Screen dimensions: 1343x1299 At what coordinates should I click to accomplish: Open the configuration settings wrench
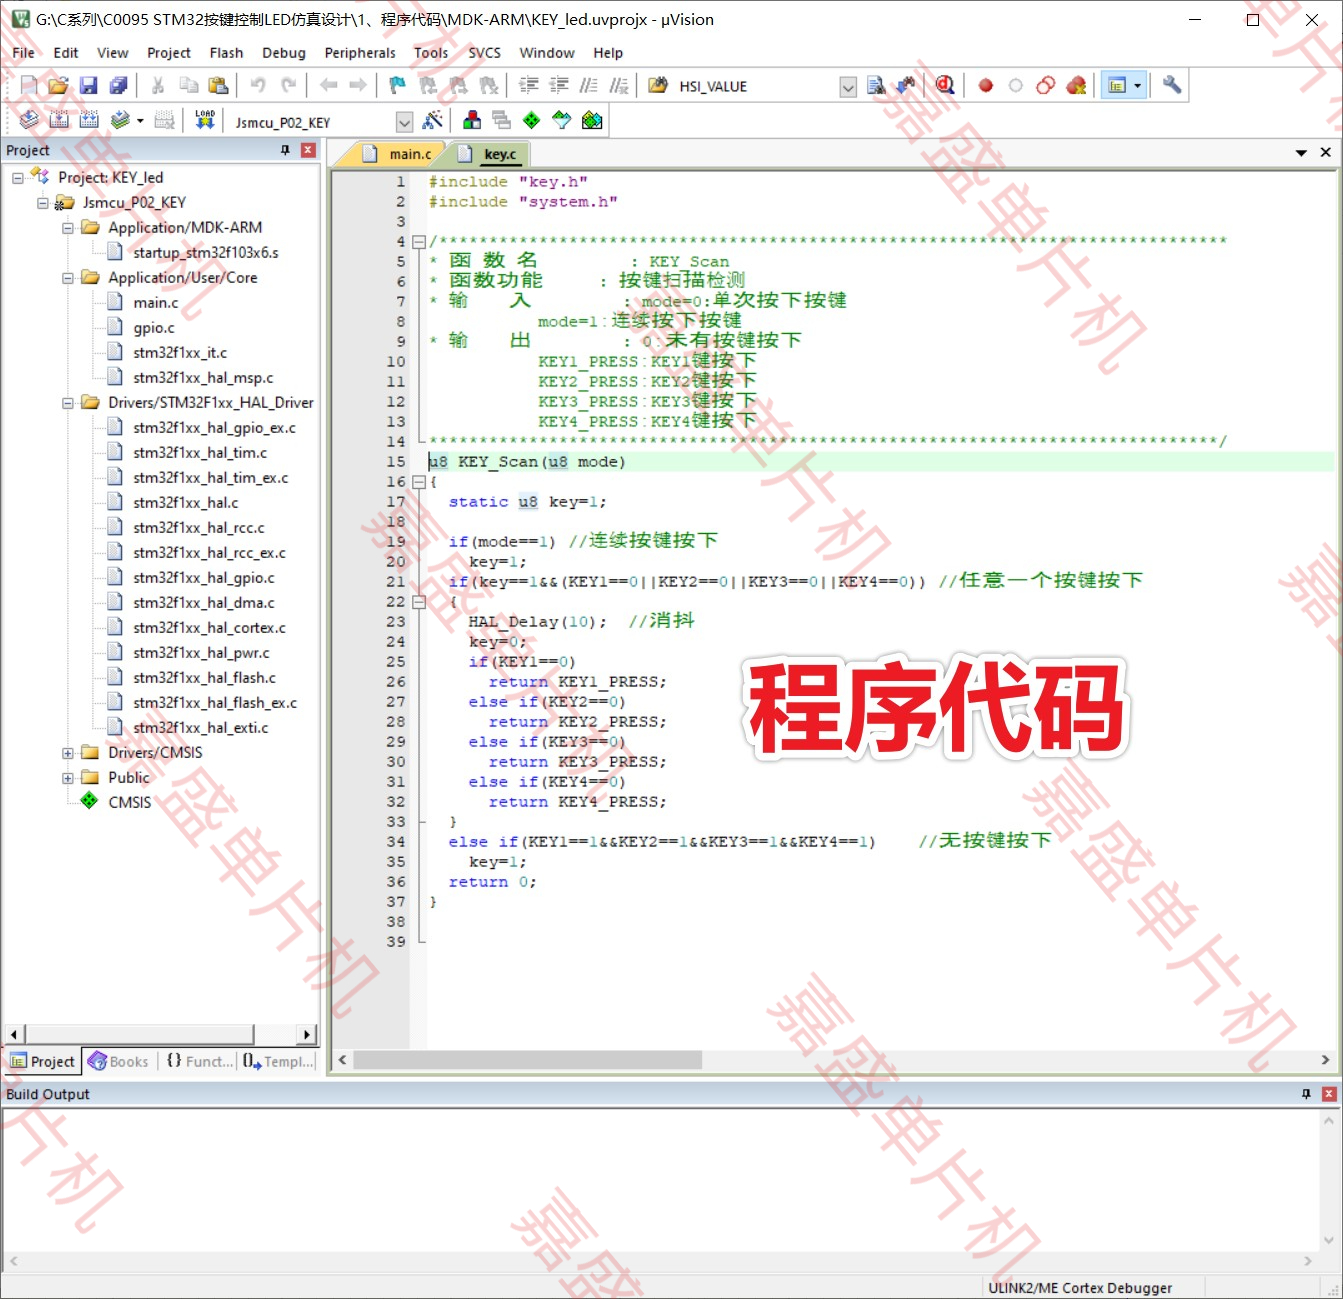1172,85
